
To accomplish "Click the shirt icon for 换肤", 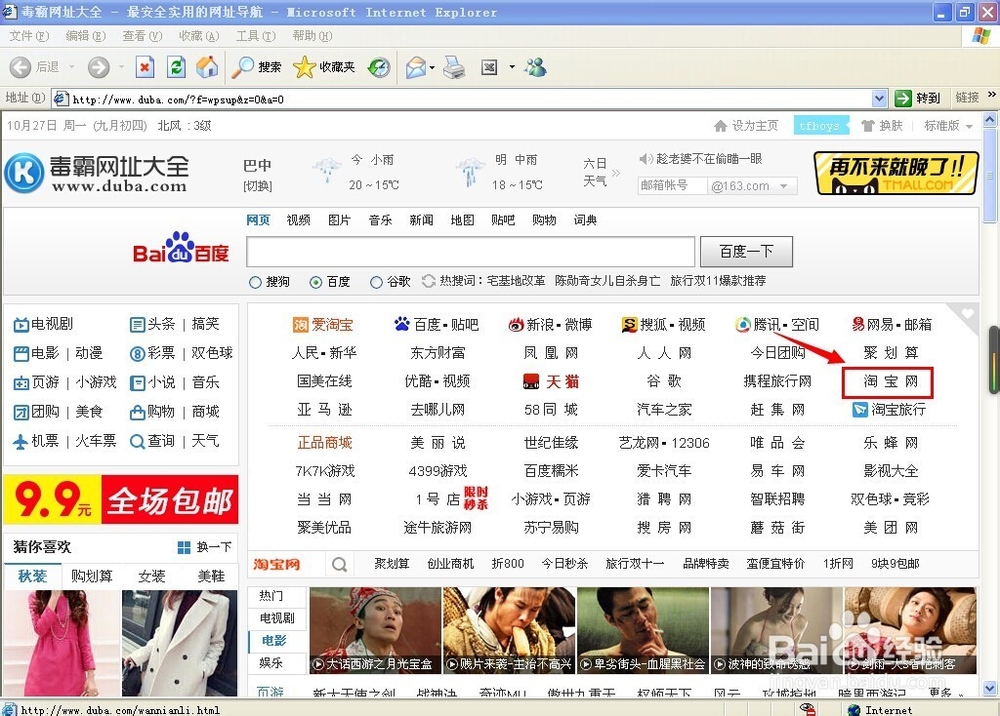I will tap(867, 126).
